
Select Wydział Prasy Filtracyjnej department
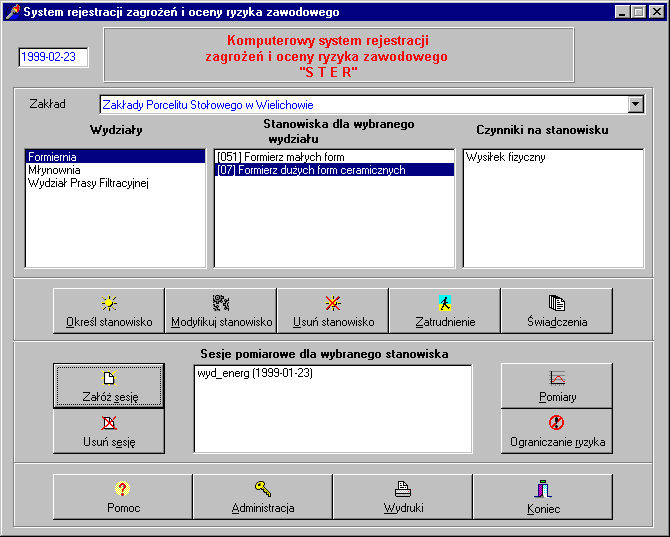coord(88,183)
